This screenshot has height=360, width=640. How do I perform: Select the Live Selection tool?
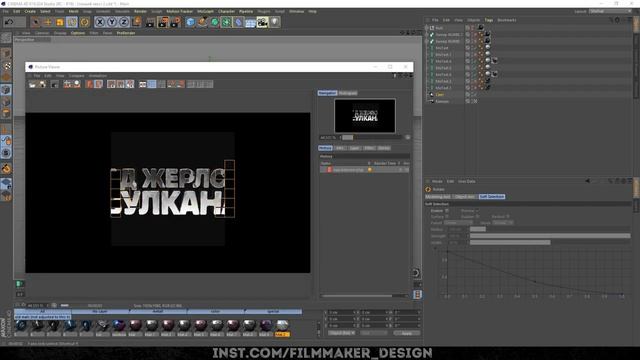[x=36, y=22]
